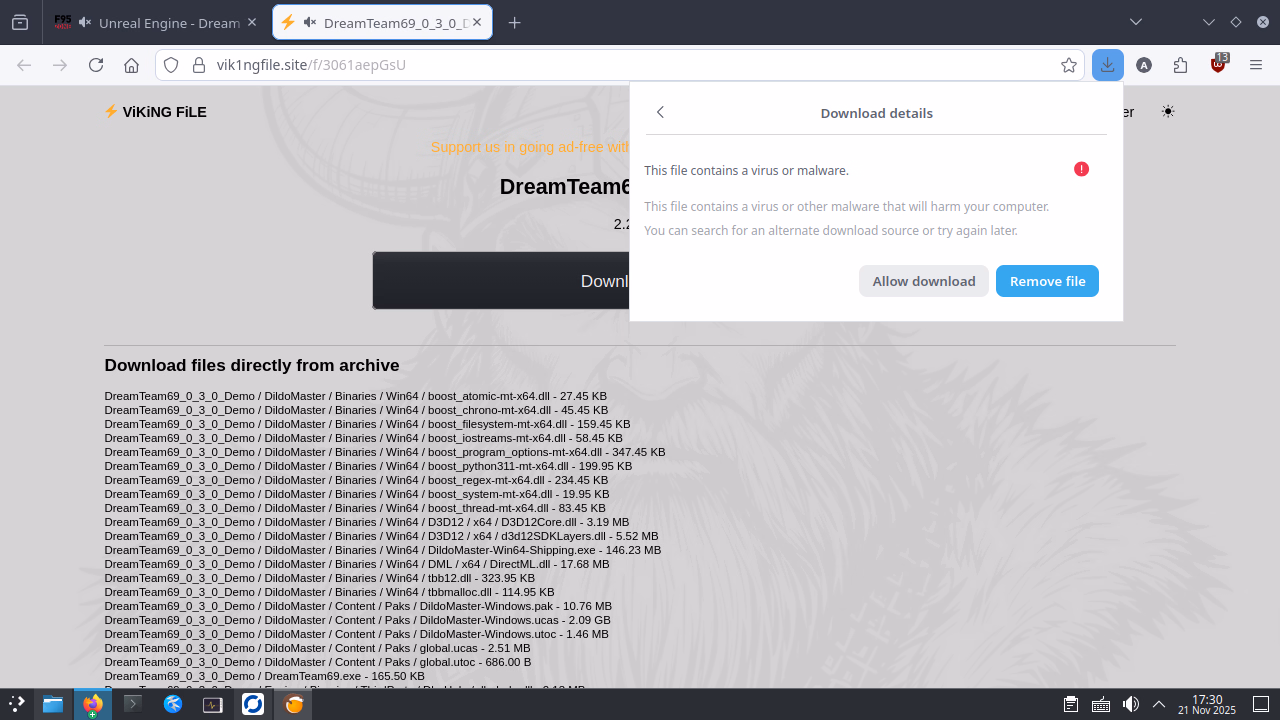Open the system monitor taskbar icon
Screen dimensions: 1280x720
point(213,704)
